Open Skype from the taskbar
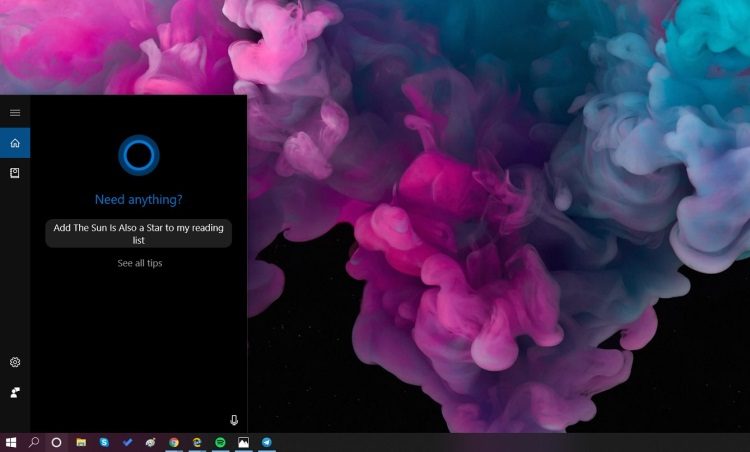The image size is (750, 452). click(104, 442)
